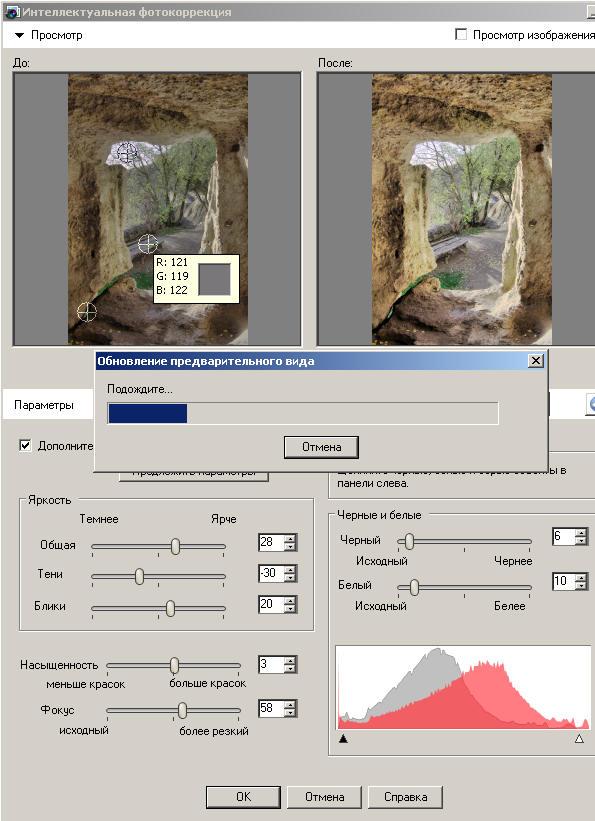The width and height of the screenshot is (595, 821).
Task: Enable the Просмотр изображения checkbox
Action: point(461,35)
